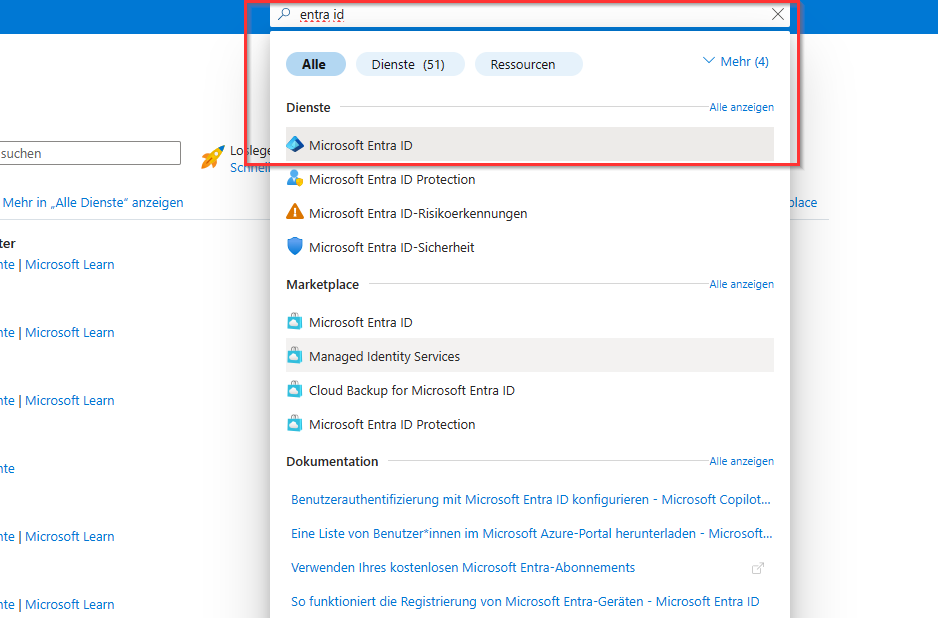Click external link icon beside Entra-Abonnements
The height and width of the screenshot is (618, 938).
click(x=757, y=568)
